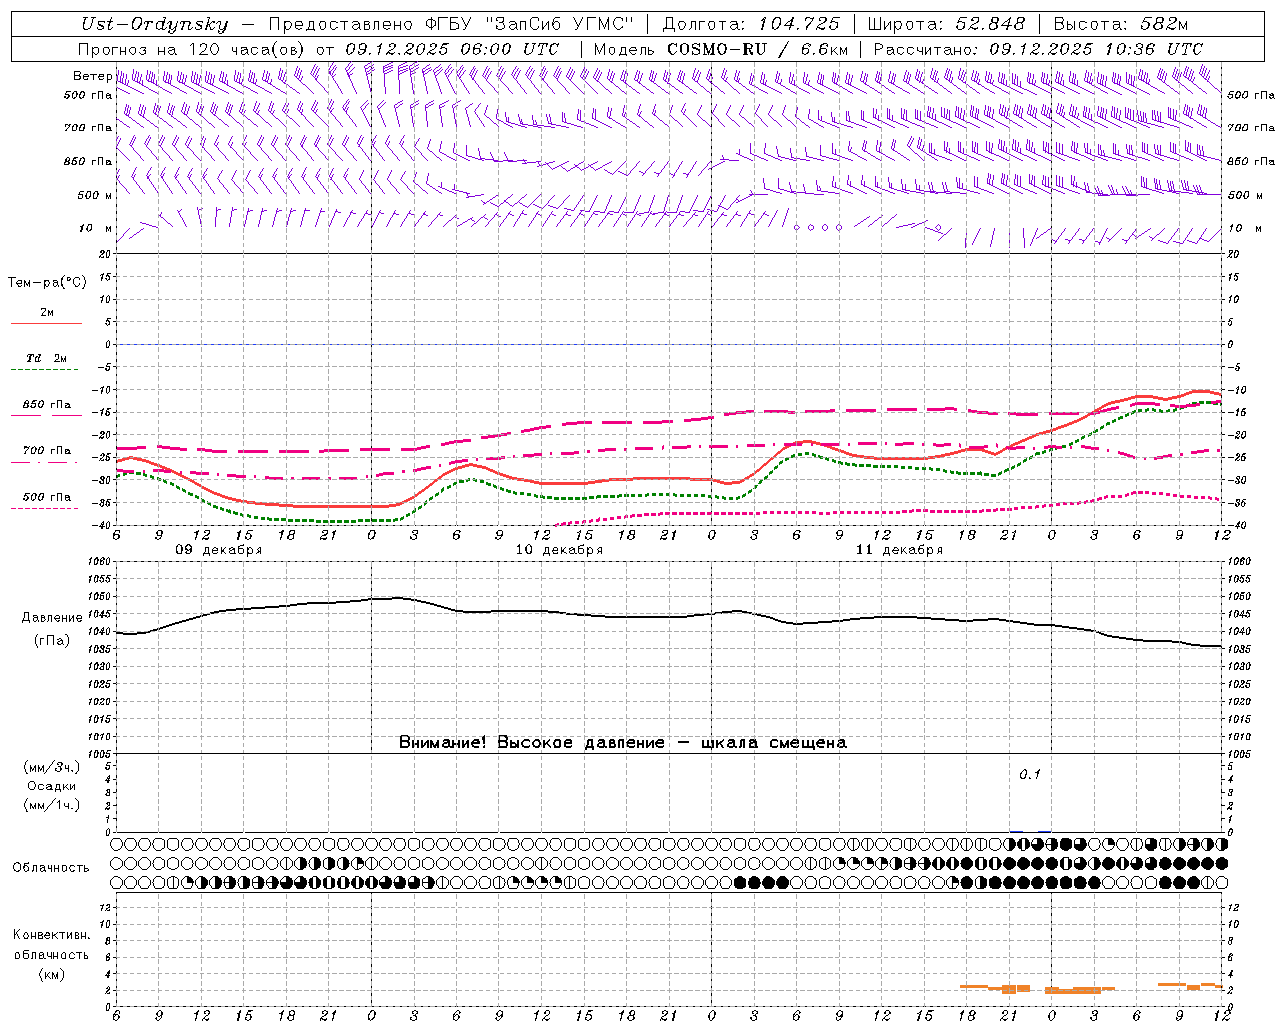1280x1024 pixels.
Task: Click the Долгота: 104.725 value
Action: click(x=750, y=24)
